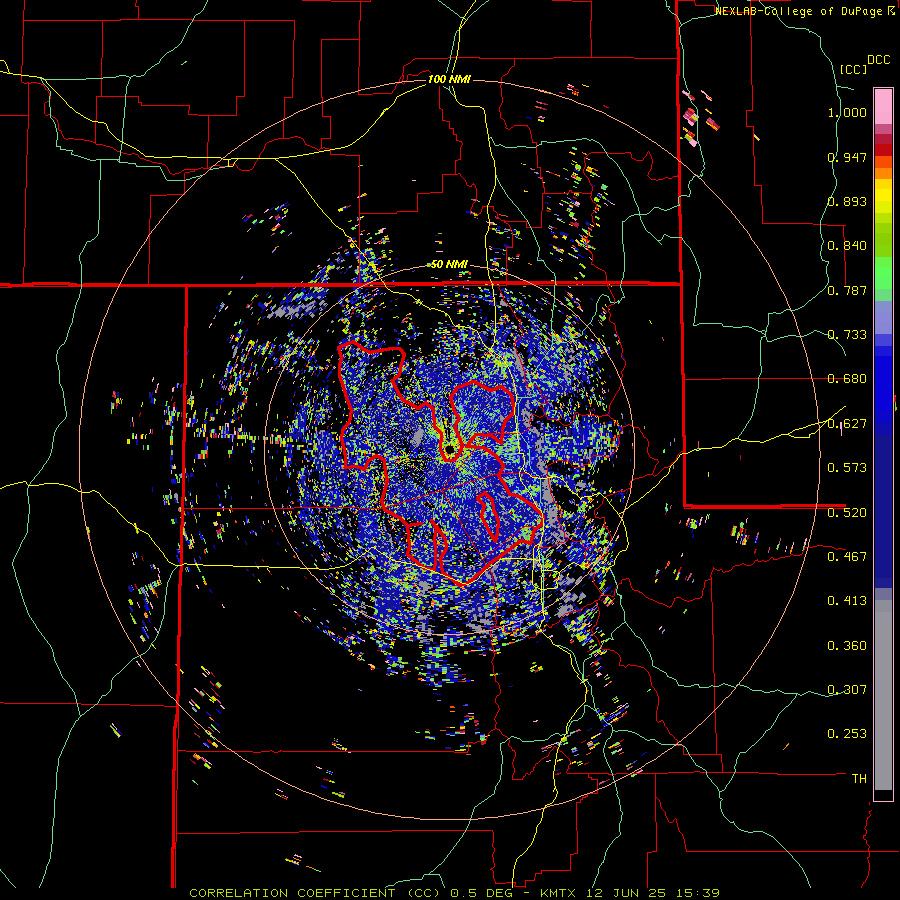Click the [CC] units label

pos(853,69)
